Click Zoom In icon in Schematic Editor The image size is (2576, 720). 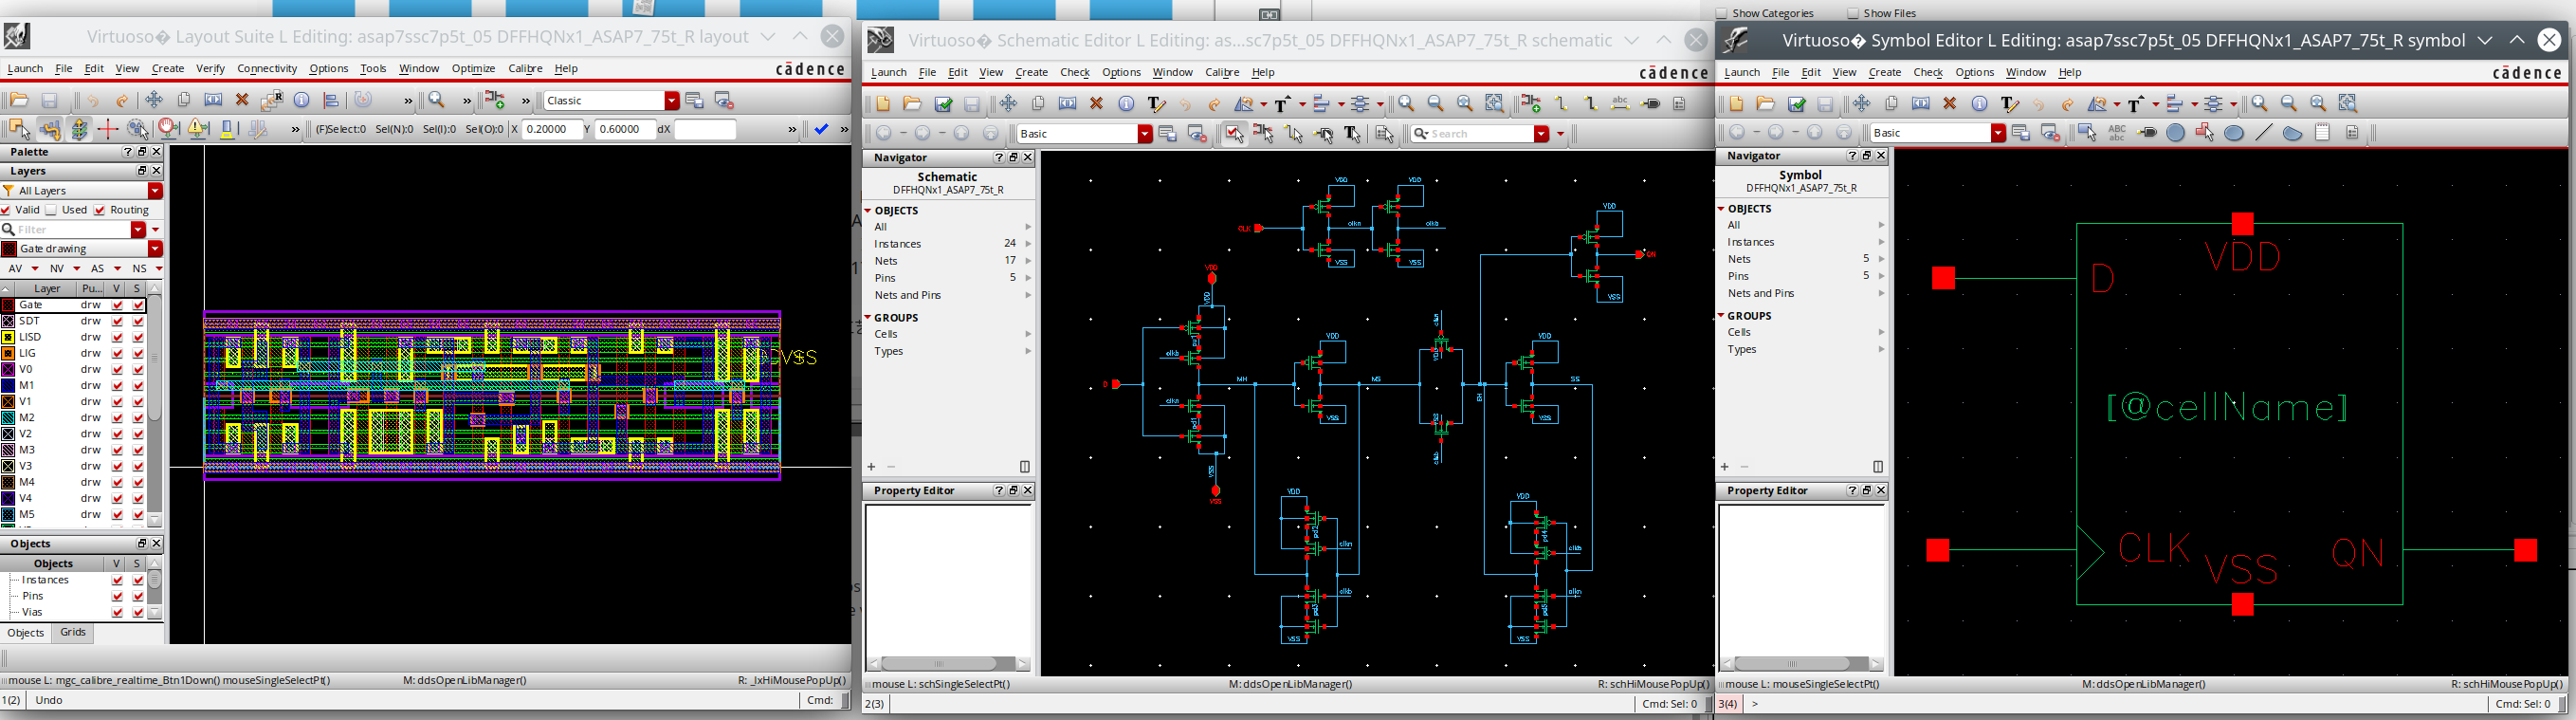tap(1407, 104)
